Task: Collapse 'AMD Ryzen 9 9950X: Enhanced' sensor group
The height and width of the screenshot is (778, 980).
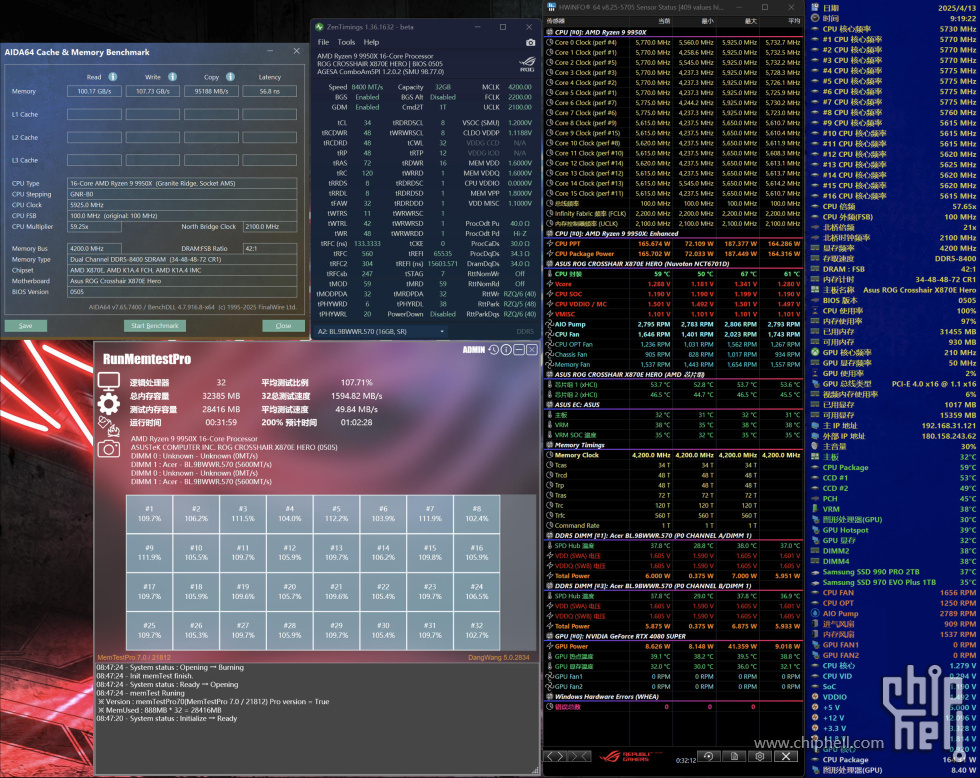Action: tap(550, 234)
